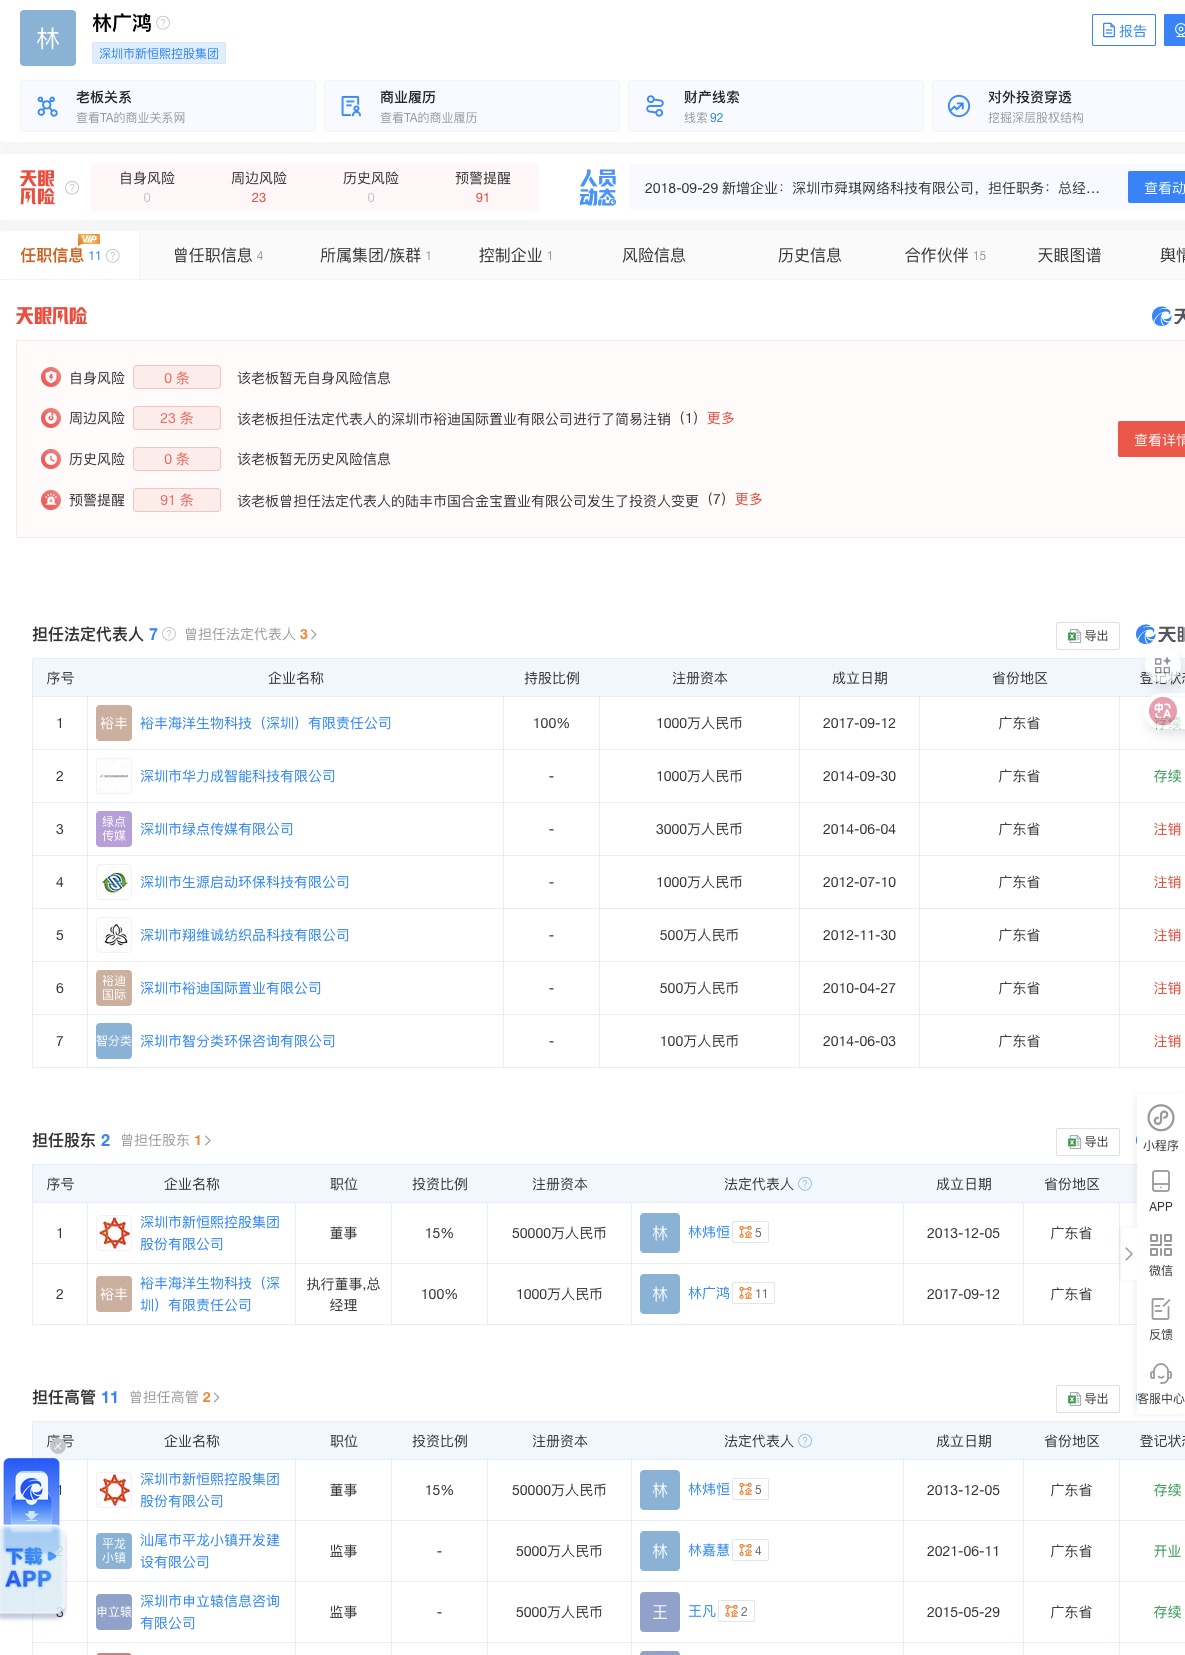
Task: Export legal representative table via 导出
Action: click(x=1088, y=636)
